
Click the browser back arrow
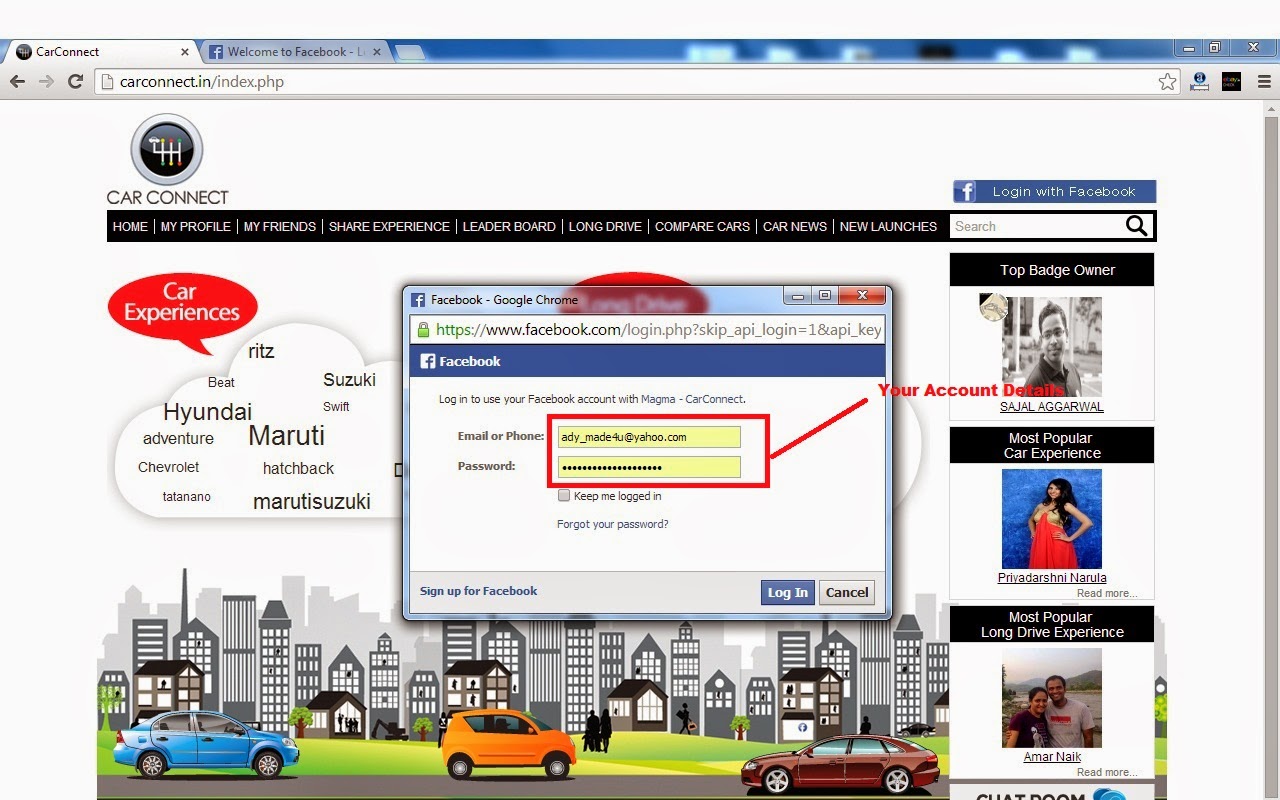(x=18, y=82)
